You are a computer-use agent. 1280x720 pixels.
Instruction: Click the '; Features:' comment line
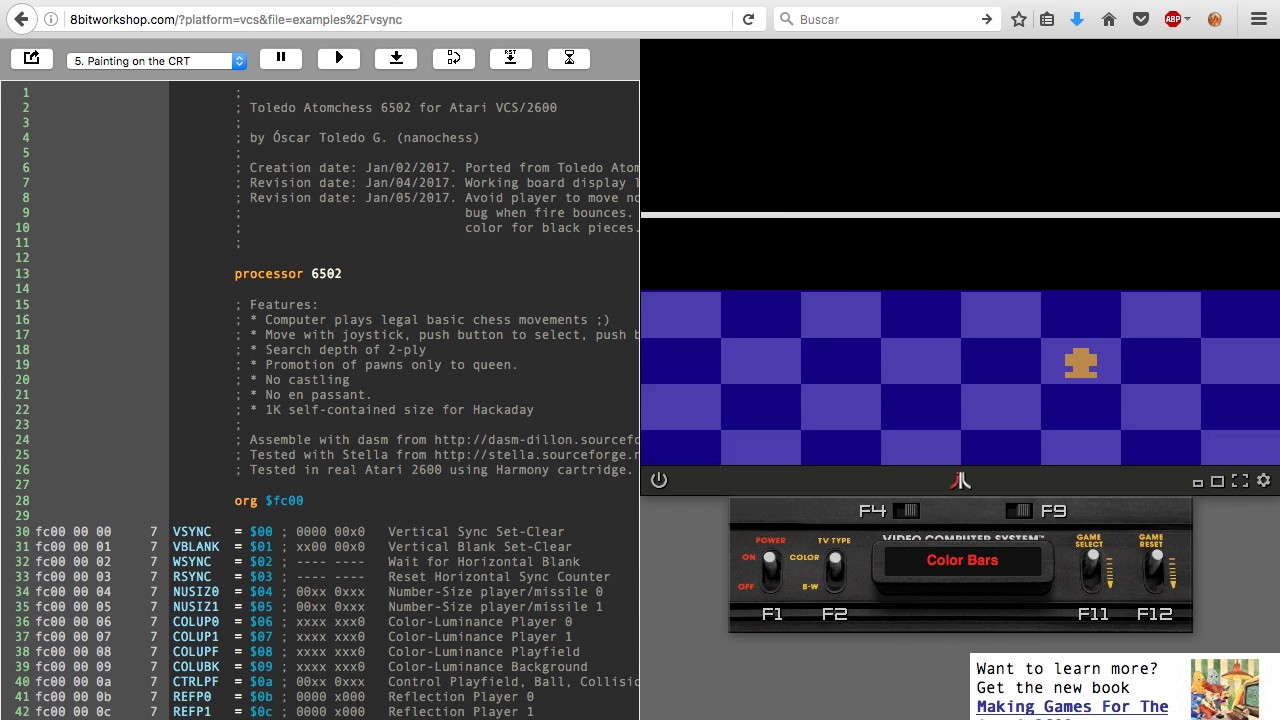click(276, 304)
